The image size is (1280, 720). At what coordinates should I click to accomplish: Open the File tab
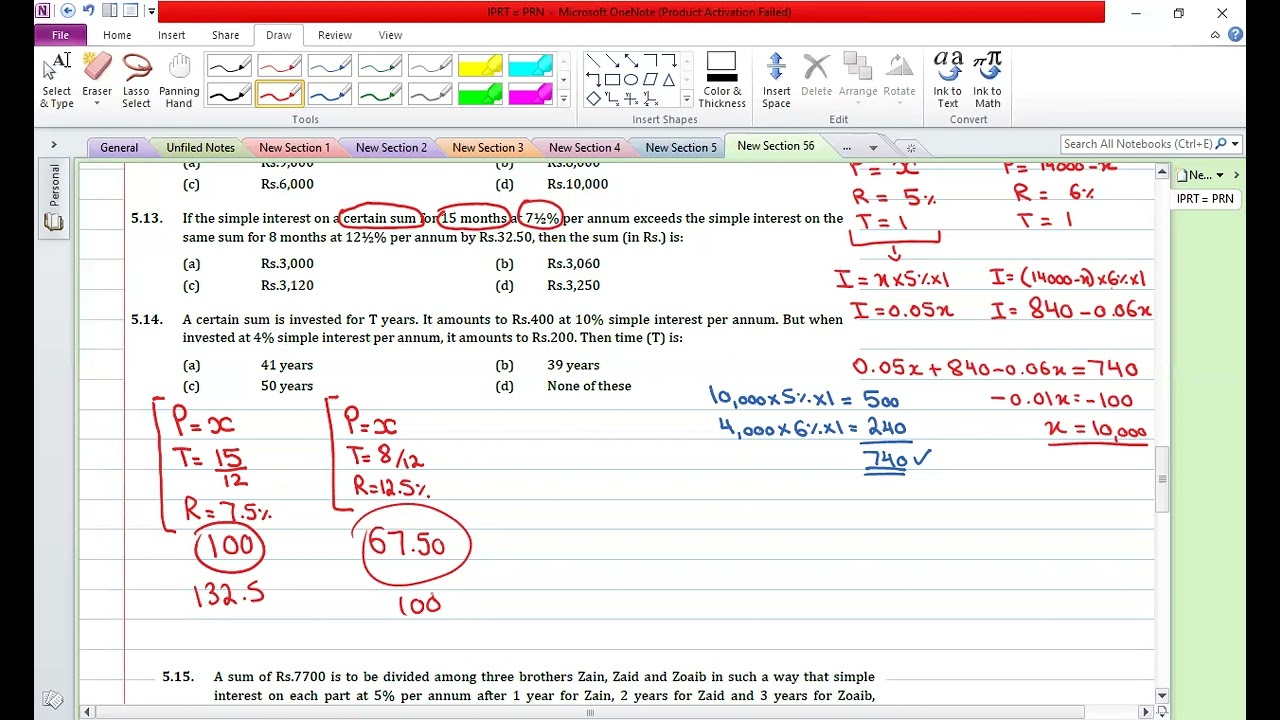pyautogui.click(x=60, y=35)
